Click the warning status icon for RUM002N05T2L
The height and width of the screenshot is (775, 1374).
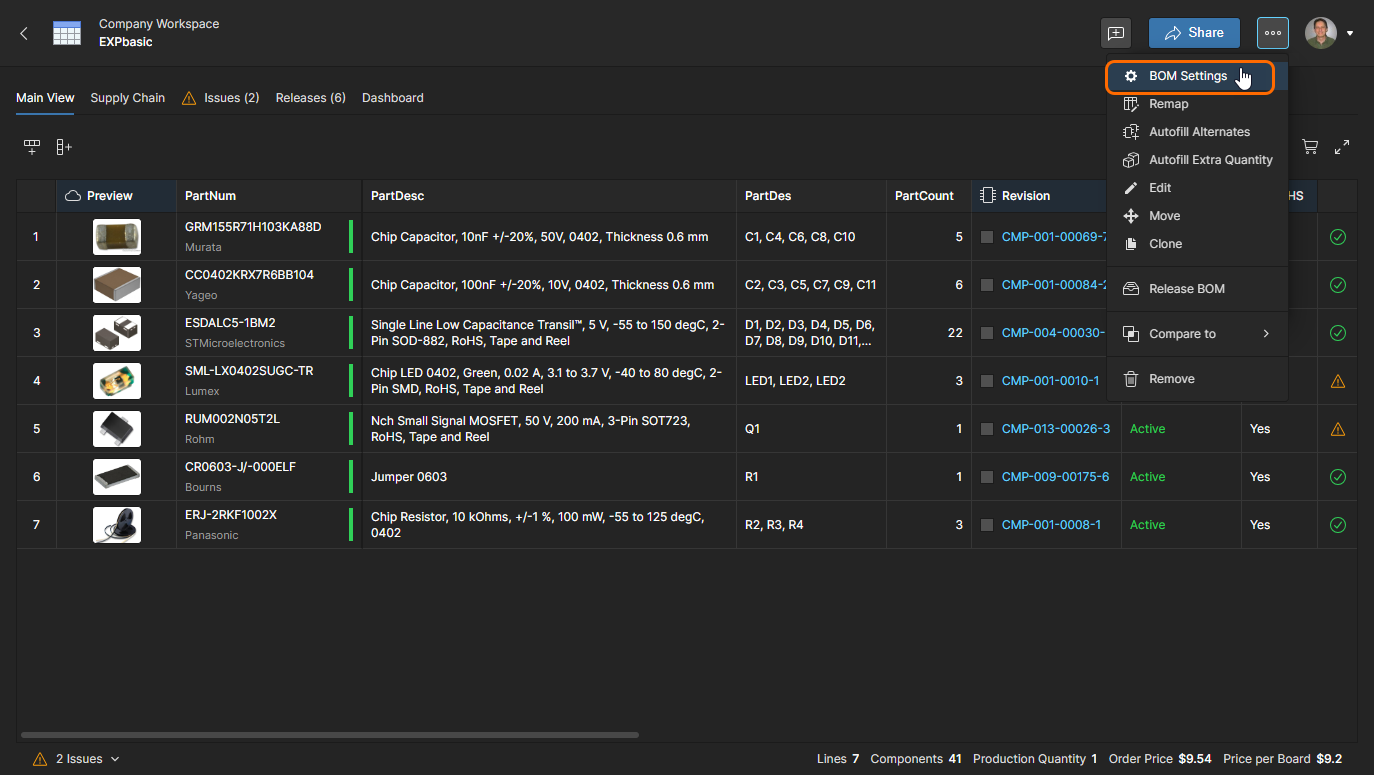click(1337, 429)
